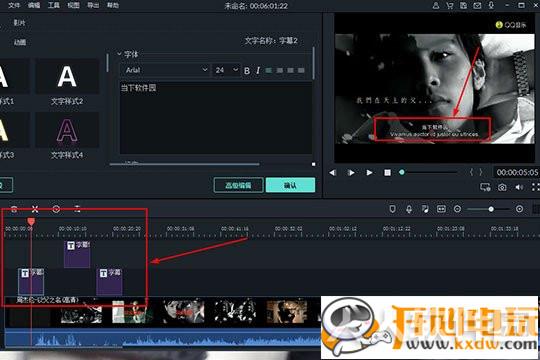Select the third text alignment option
Screen dimensions: 540x360
point(291,70)
